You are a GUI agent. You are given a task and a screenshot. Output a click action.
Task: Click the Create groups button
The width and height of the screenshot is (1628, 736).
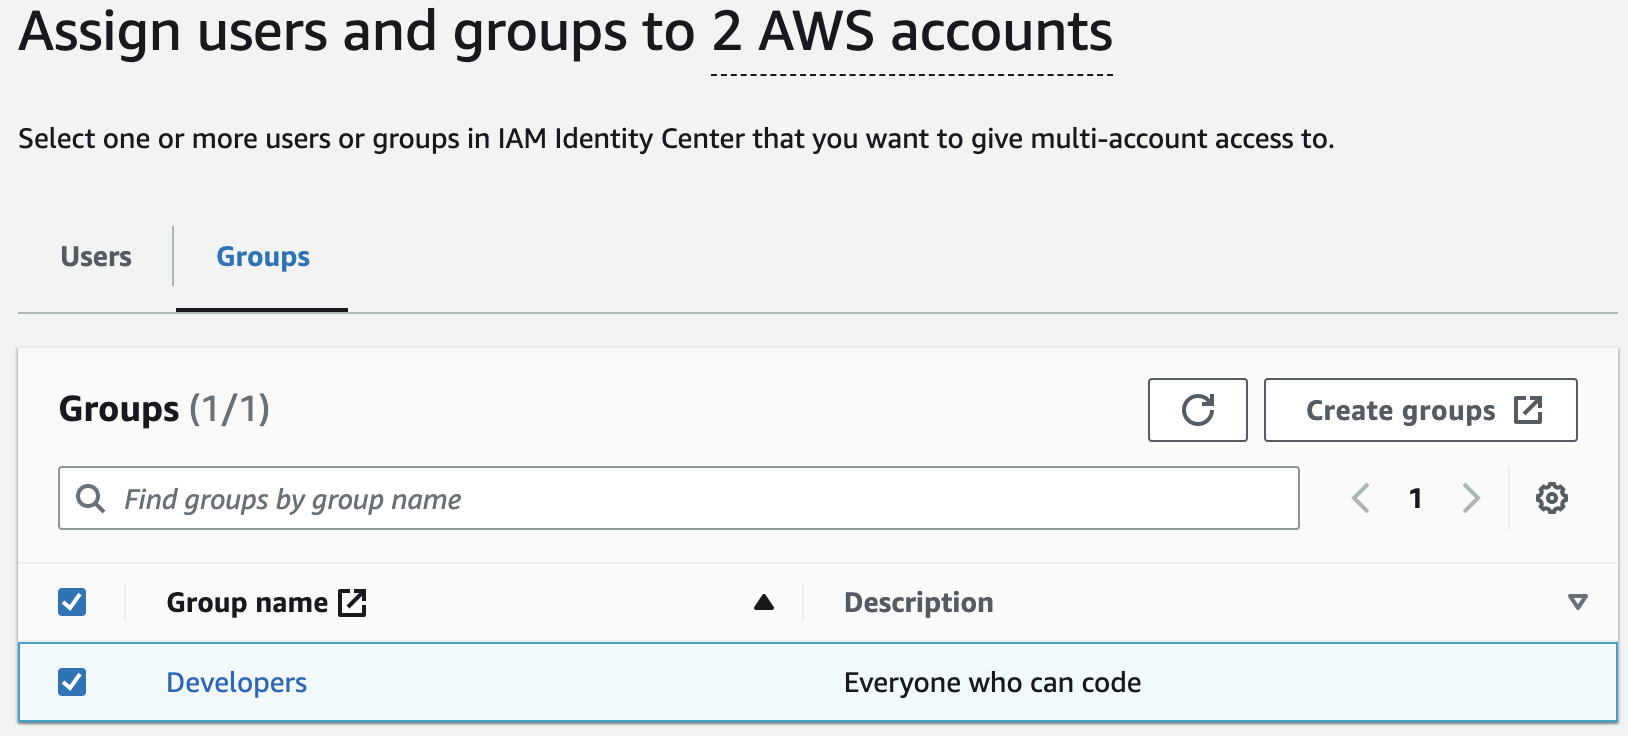click(x=1400, y=410)
